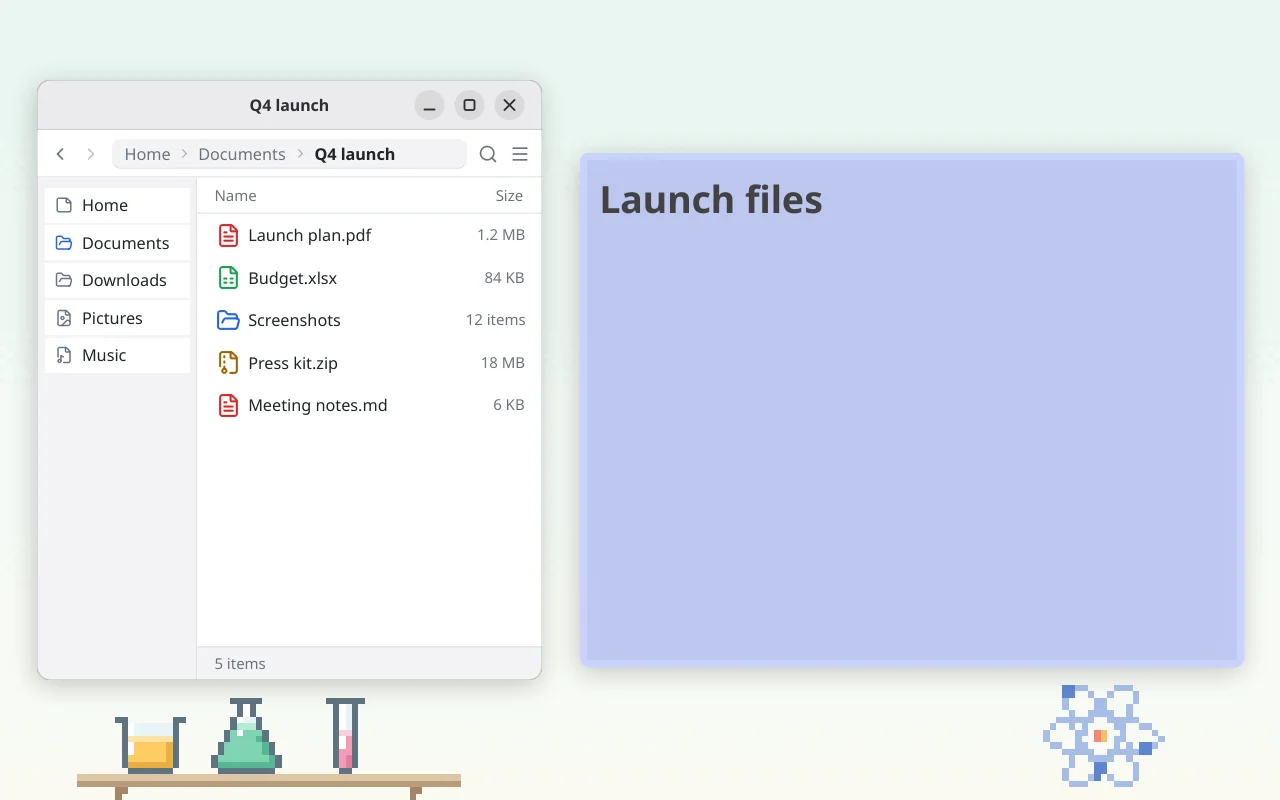
Task: Select the Budget.xlsx file name
Action: point(293,278)
